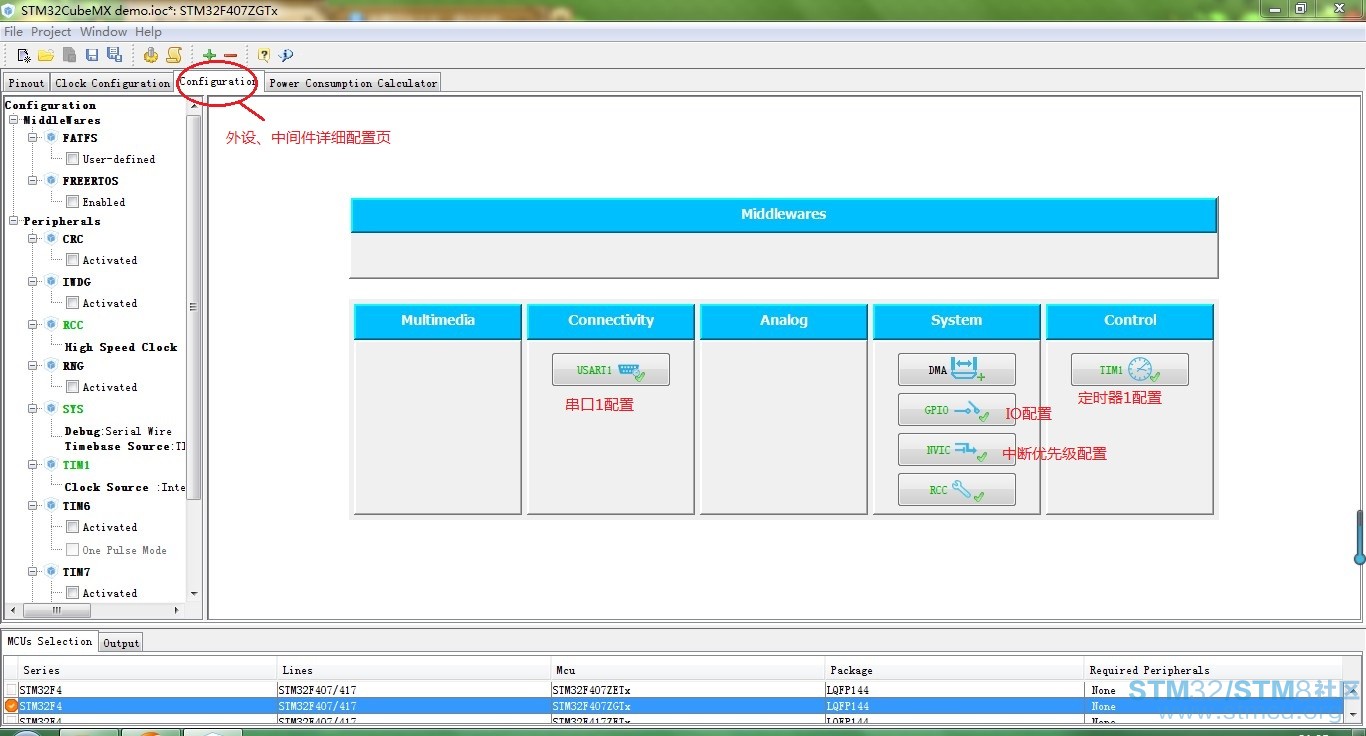Open the GPIO configuration button
This screenshot has height=736, width=1366.
957,410
